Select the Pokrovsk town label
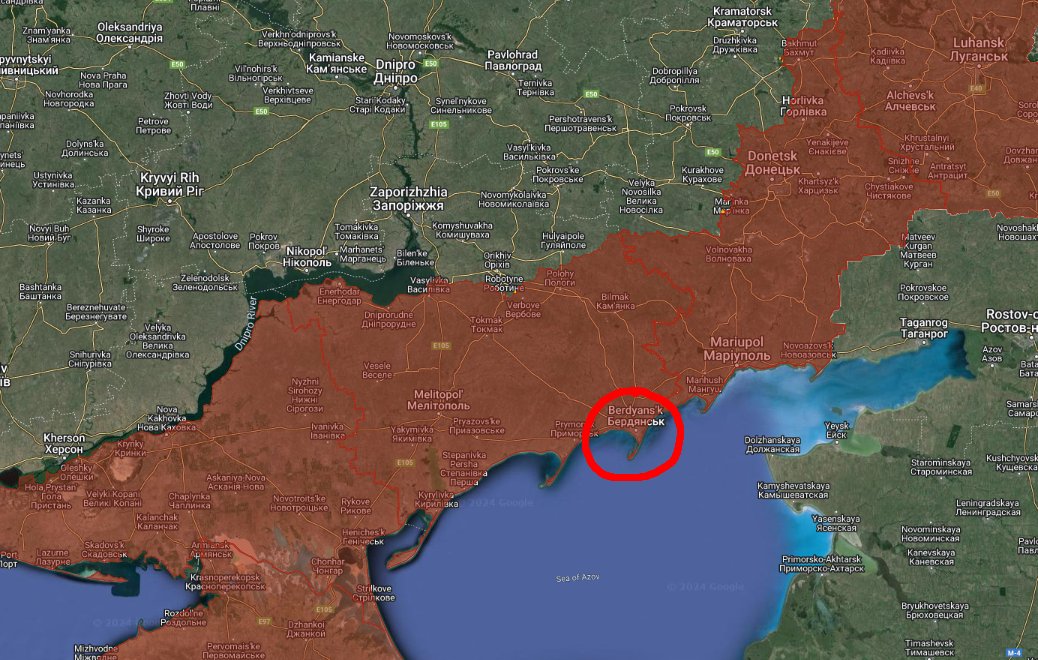 pyautogui.click(x=688, y=113)
